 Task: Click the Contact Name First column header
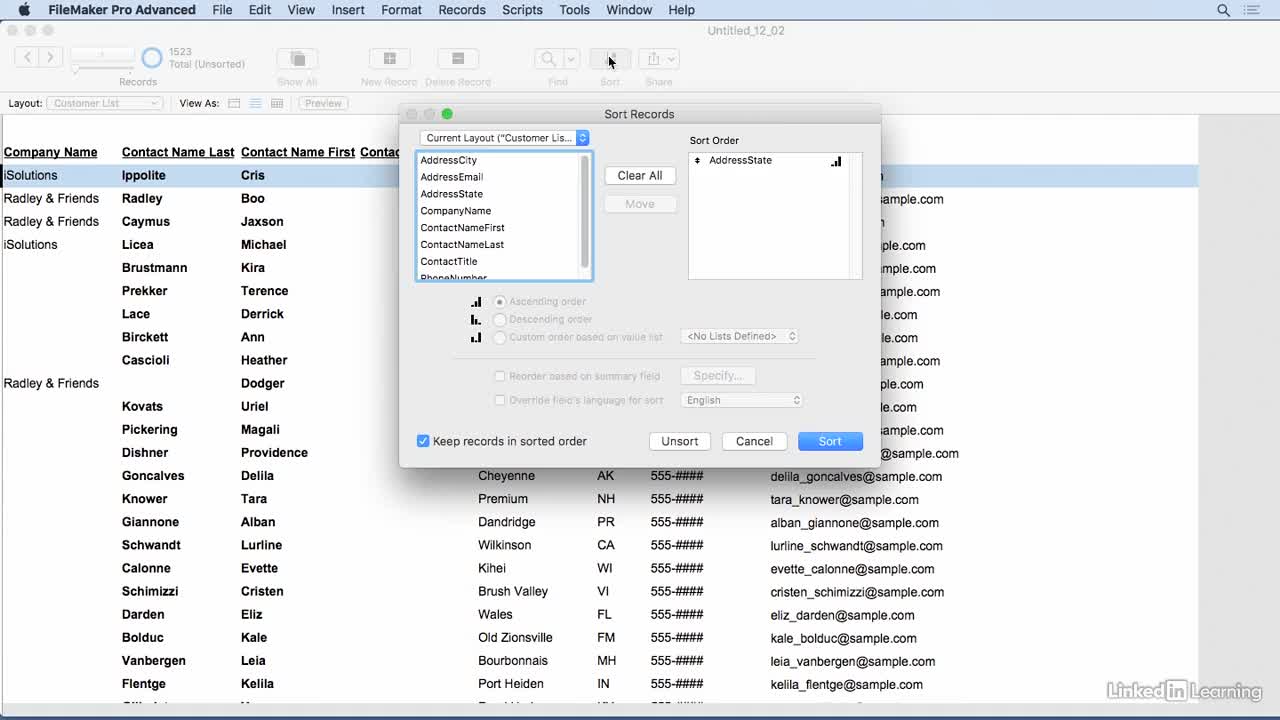tap(298, 152)
